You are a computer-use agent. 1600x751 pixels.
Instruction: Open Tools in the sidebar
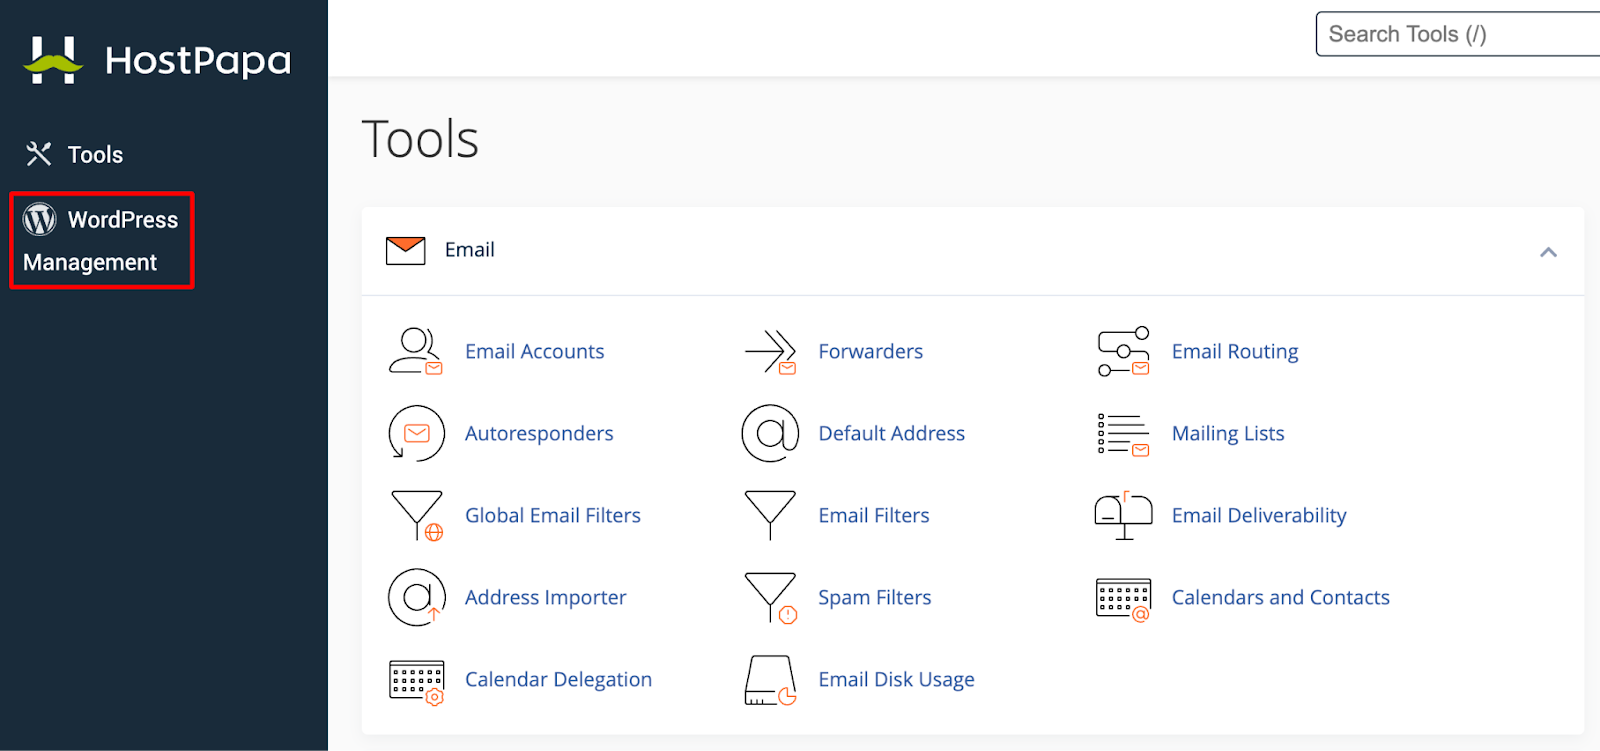point(74,154)
